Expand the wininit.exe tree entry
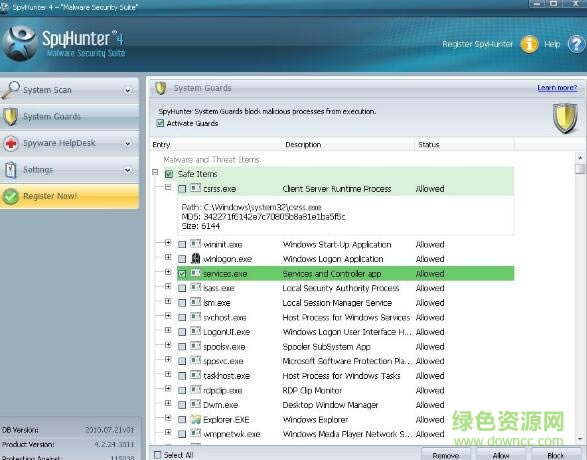Screen dimensions: 587x460 168,243
